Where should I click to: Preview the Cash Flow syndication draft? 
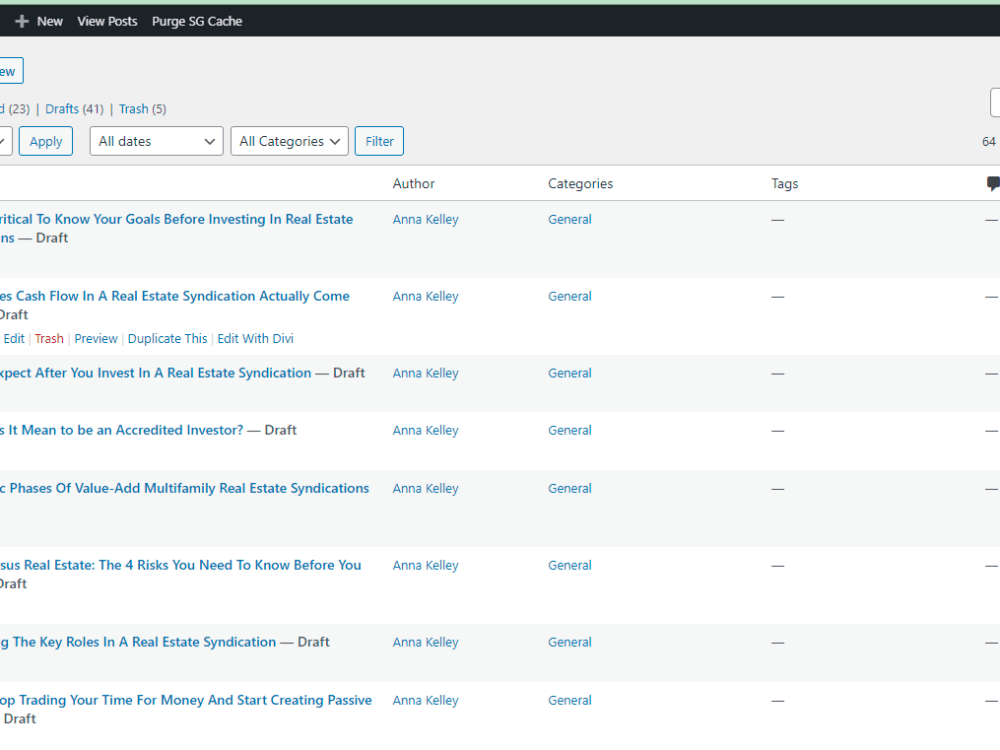96,338
